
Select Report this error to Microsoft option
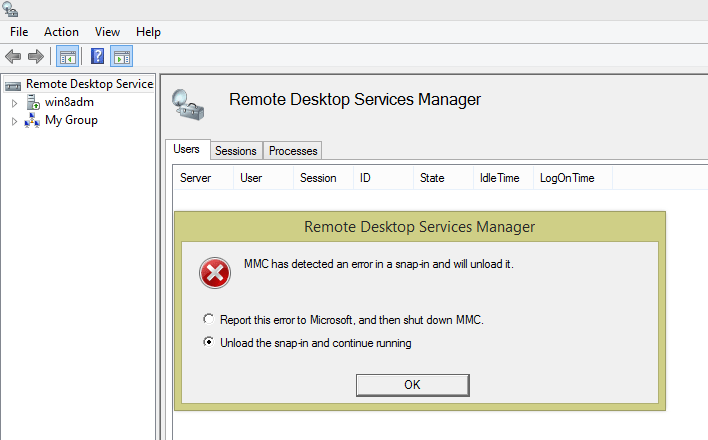pyautogui.click(x=208, y=319)
